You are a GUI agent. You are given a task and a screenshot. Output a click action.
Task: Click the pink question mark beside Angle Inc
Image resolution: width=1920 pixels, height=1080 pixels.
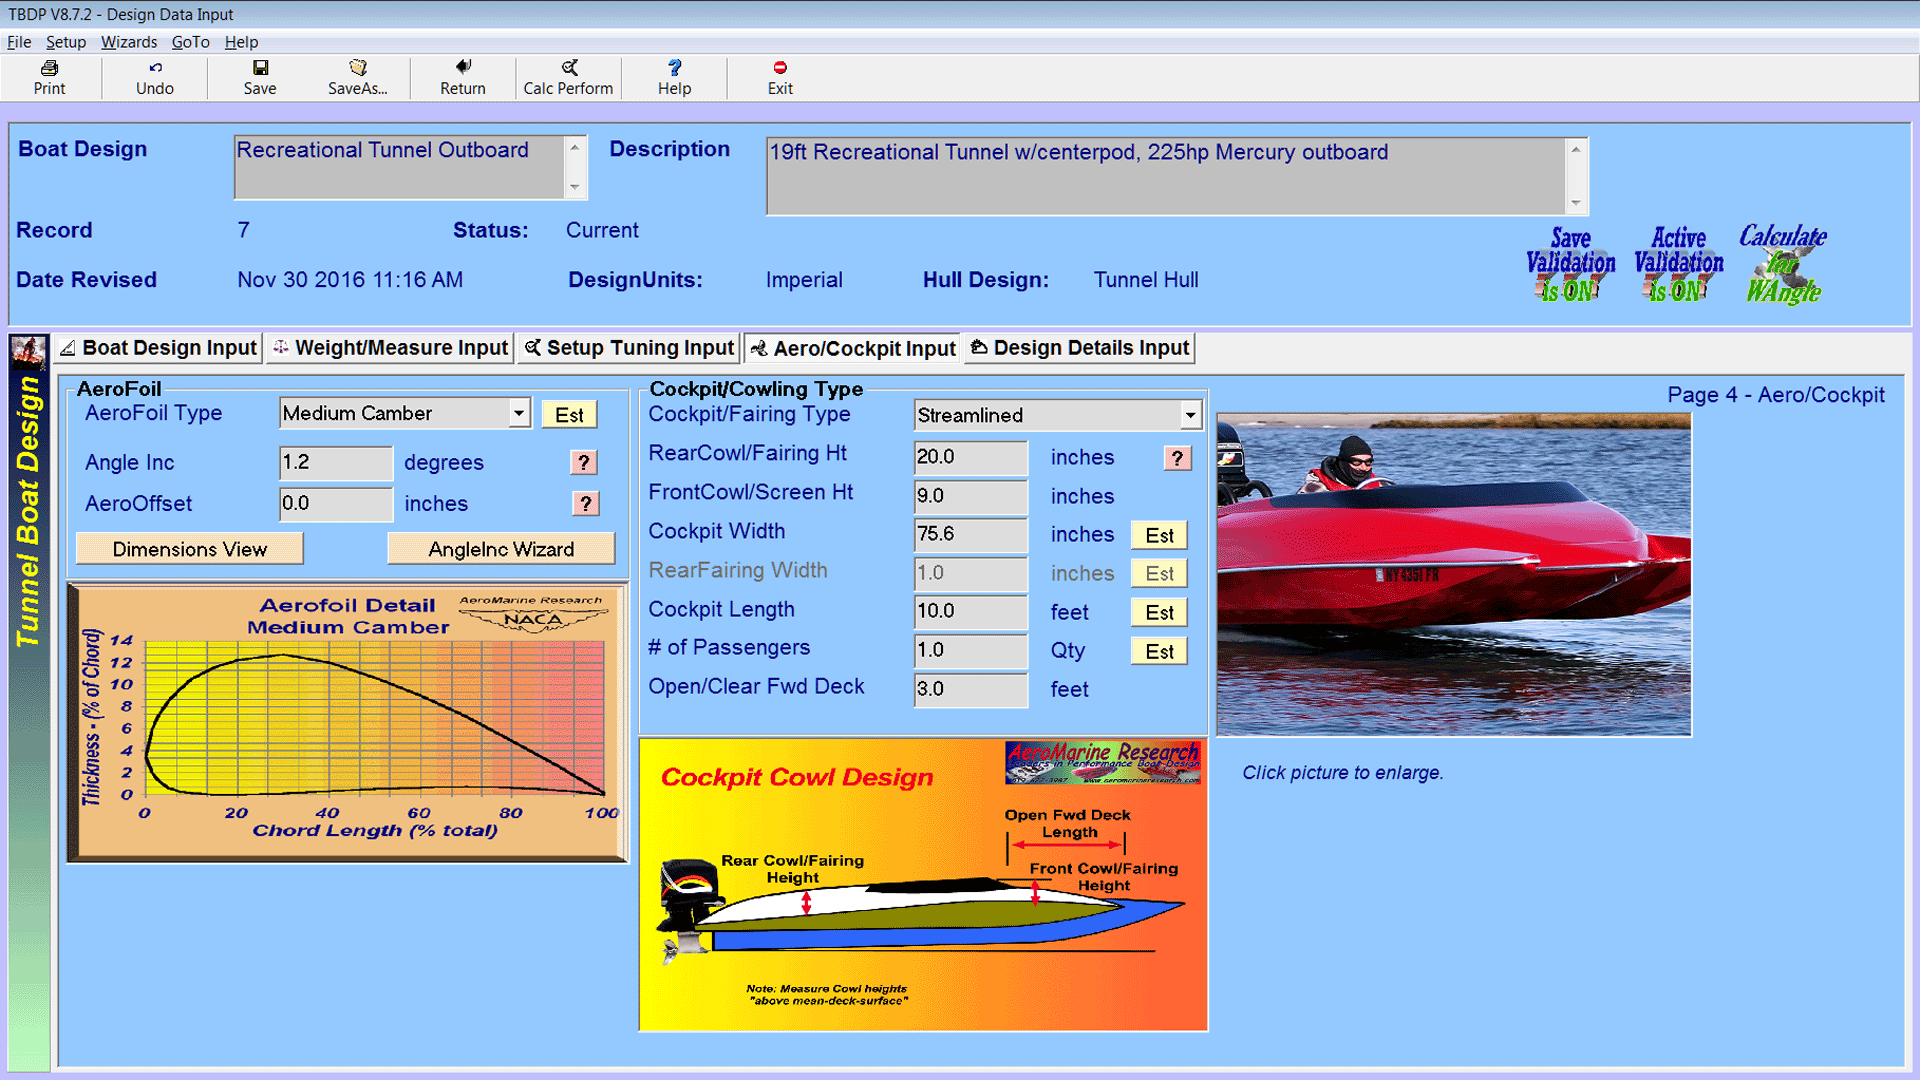[584, 462]
